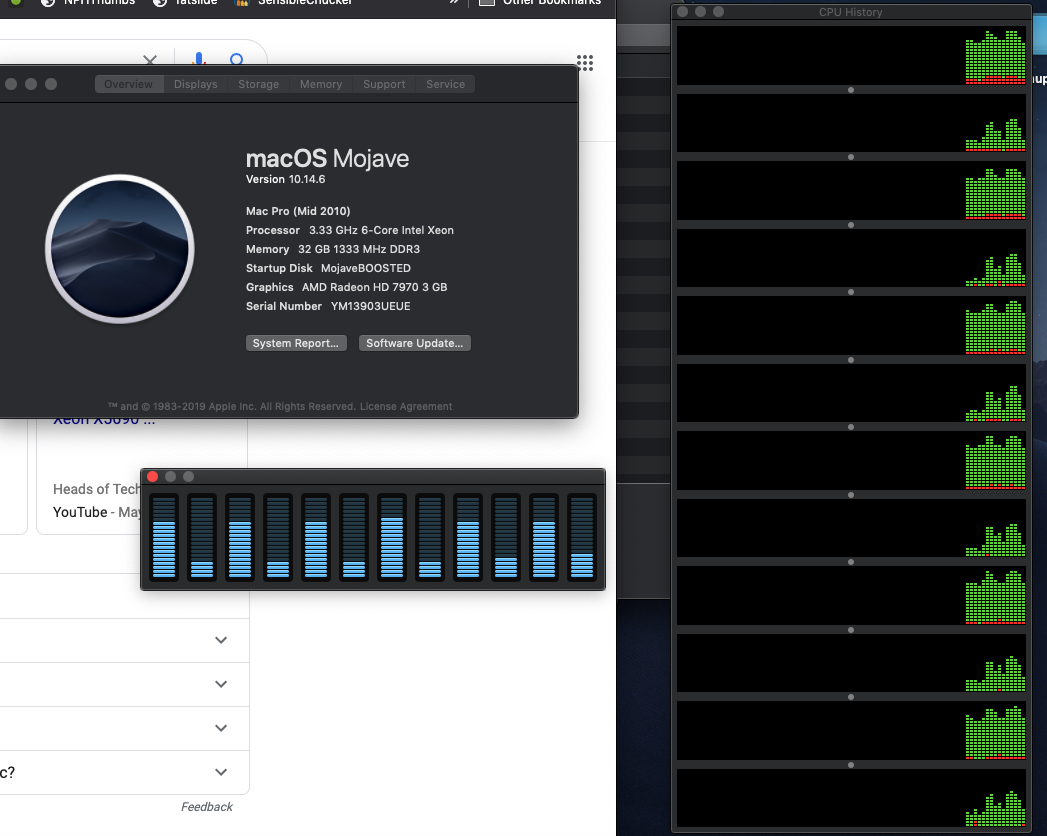This screenshot has width=1047, height=836.
Task: Close the CPU History window
Action: point(682,11)
